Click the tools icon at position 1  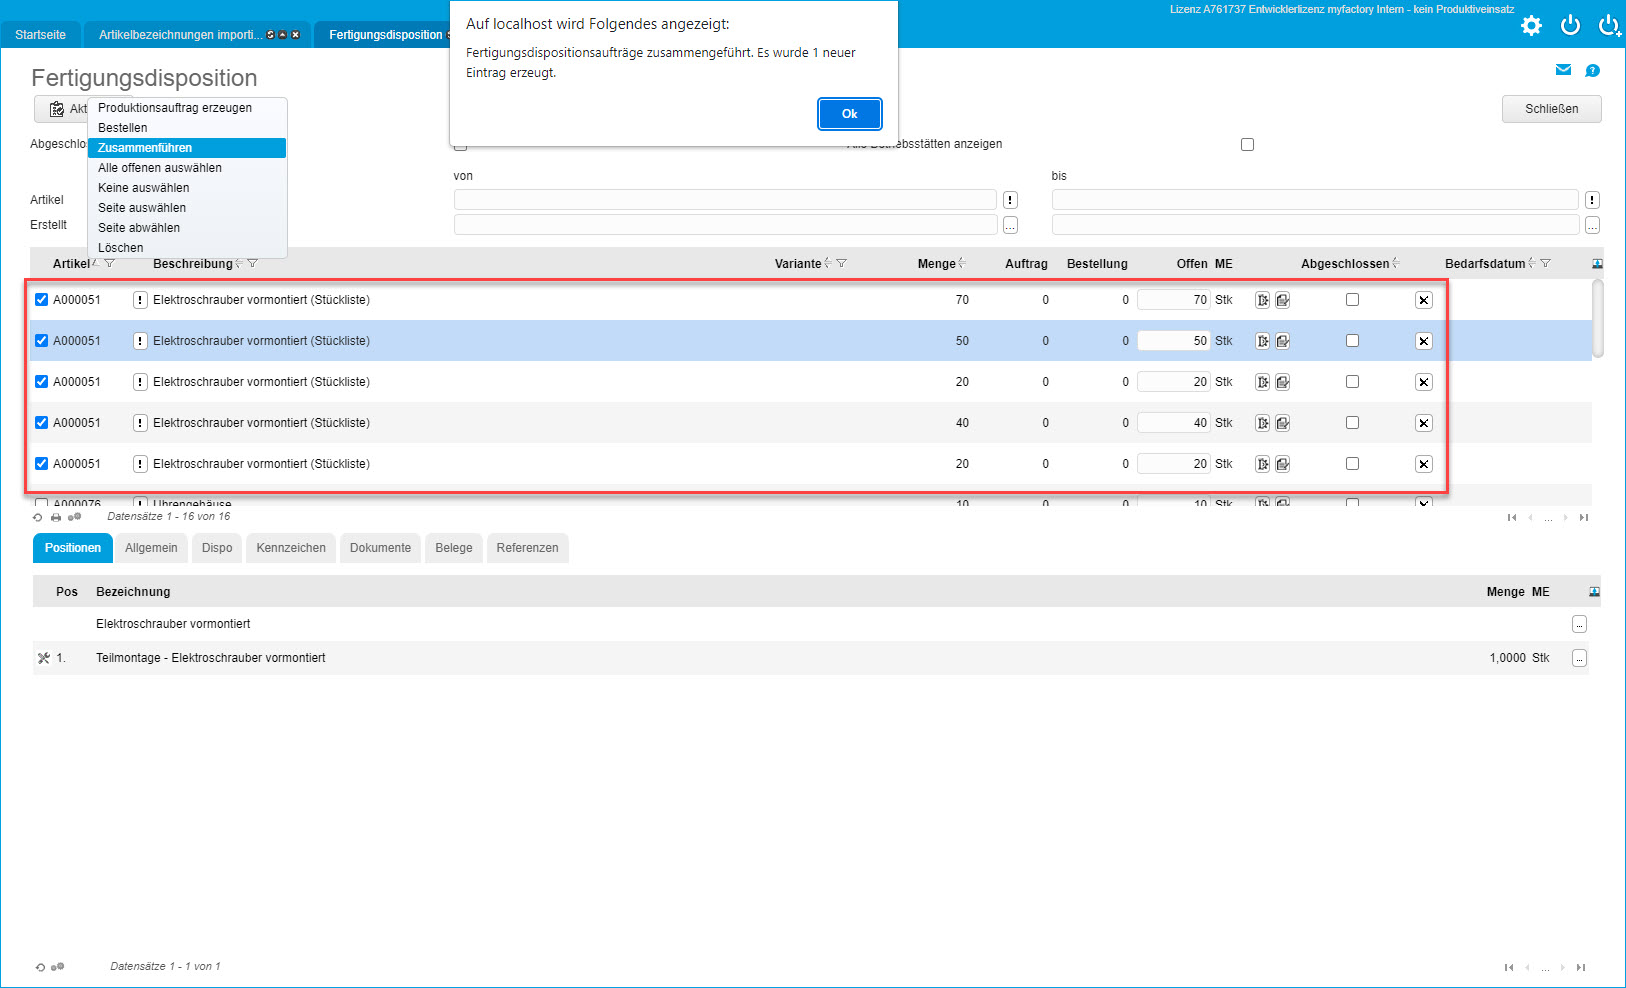point(43,658)
